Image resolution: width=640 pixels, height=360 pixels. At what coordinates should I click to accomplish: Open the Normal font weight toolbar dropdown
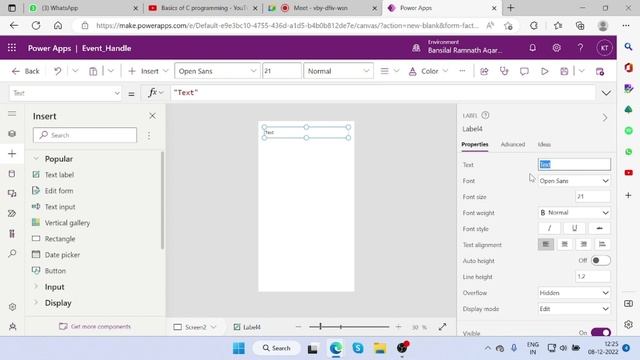[x=338, y=71]
